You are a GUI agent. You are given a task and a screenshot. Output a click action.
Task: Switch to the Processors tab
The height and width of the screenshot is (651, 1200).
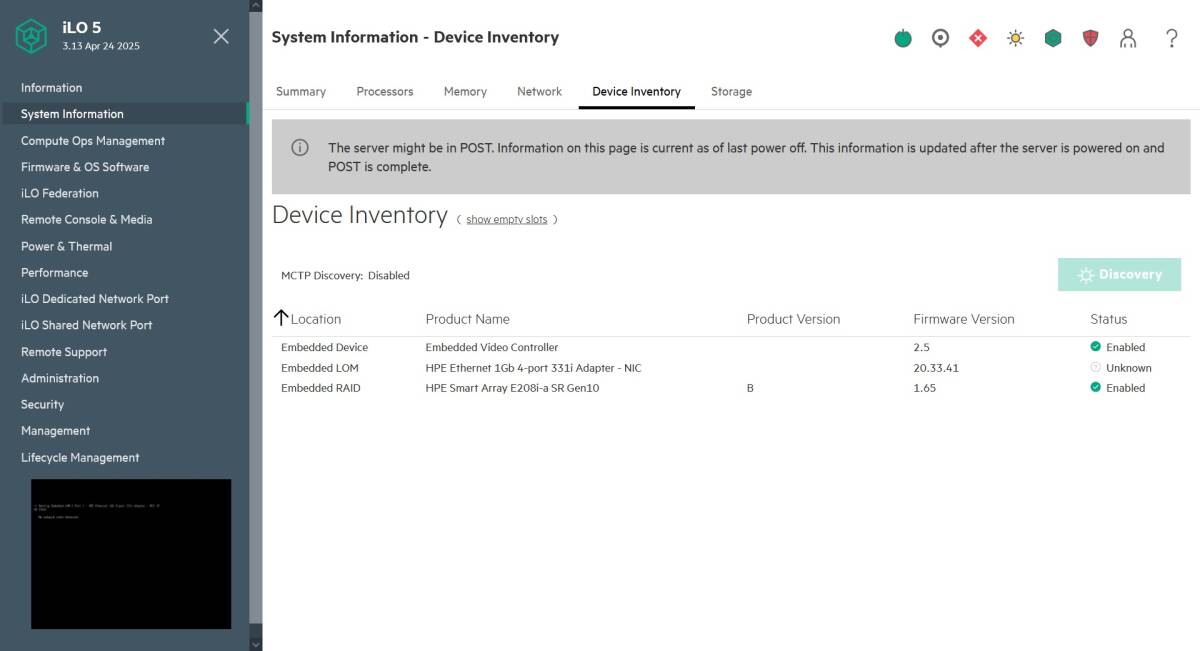[x=384, y=91]
